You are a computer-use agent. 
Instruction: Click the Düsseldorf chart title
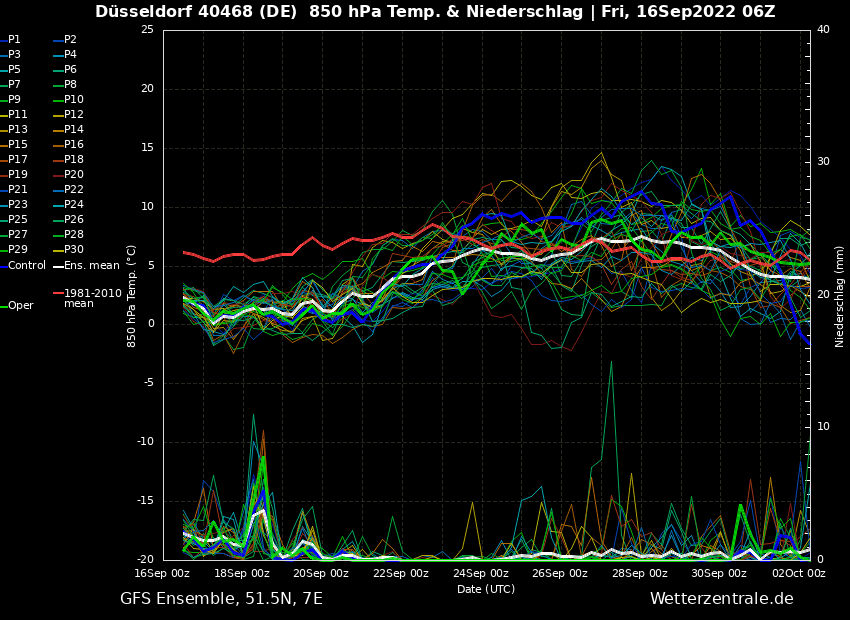click(x=435, y=12)
